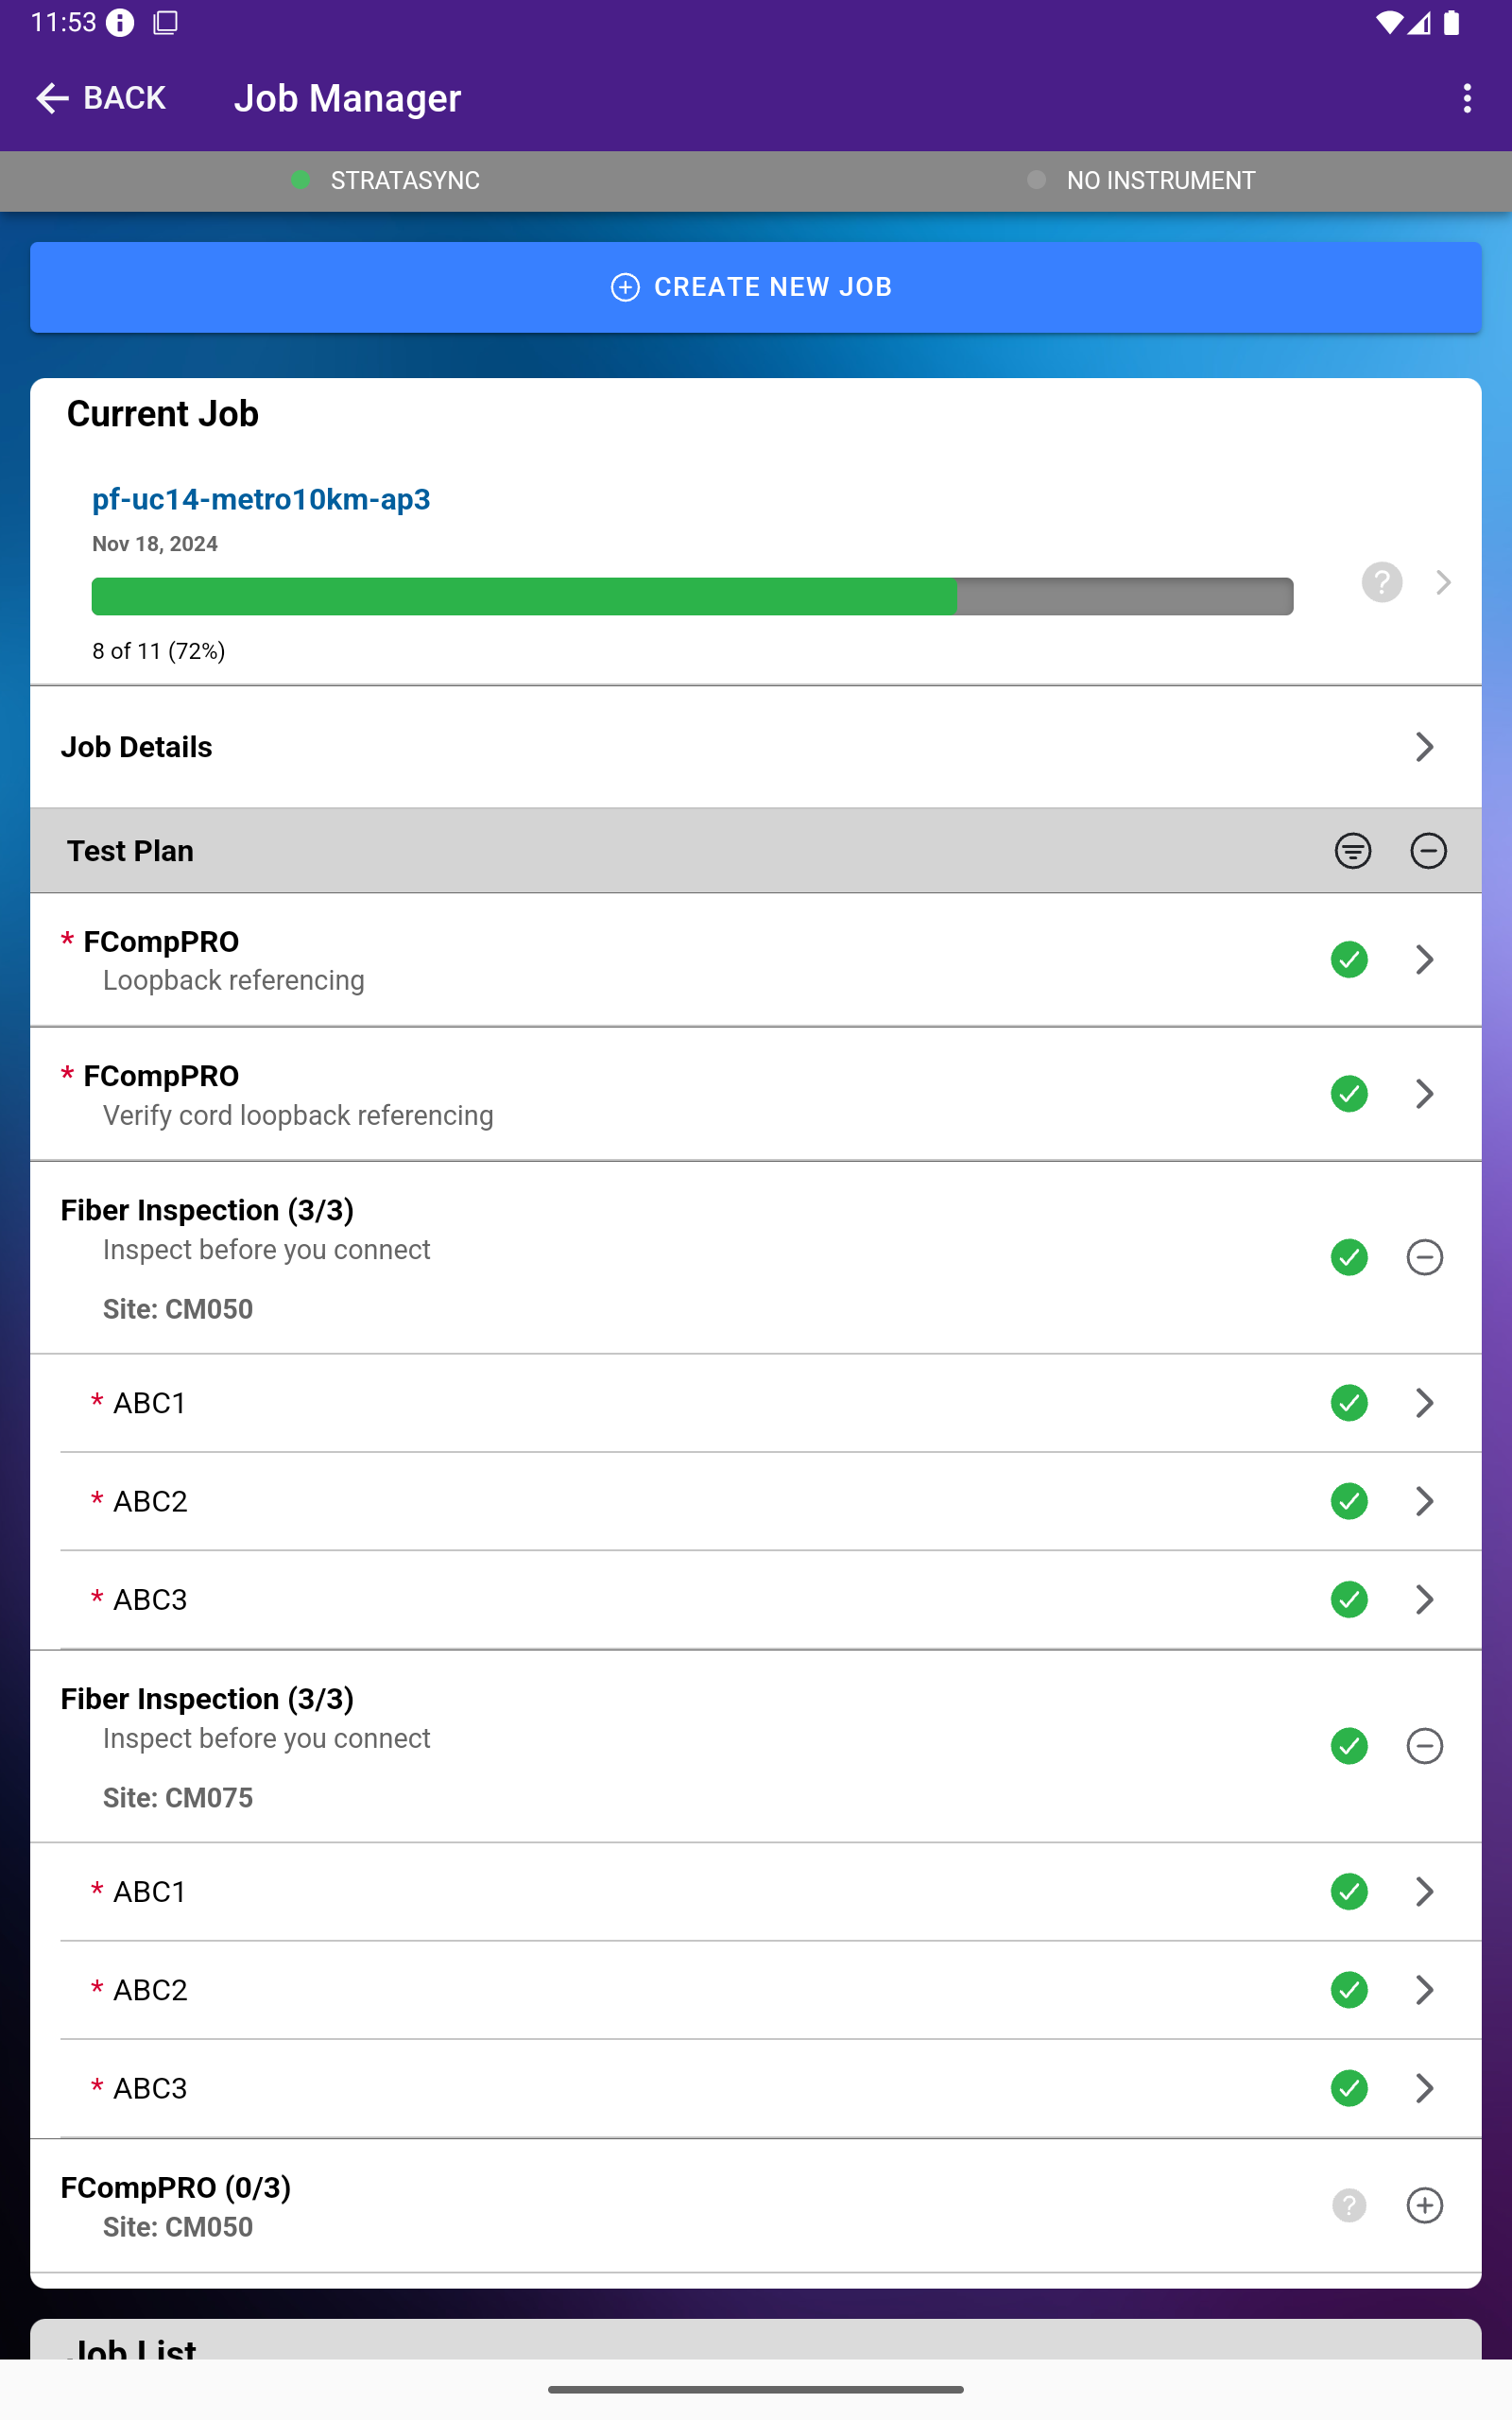Tap the StrataSync green status indicator
The width and height of the screenshot is (1512, 2420).
(300, 180)
